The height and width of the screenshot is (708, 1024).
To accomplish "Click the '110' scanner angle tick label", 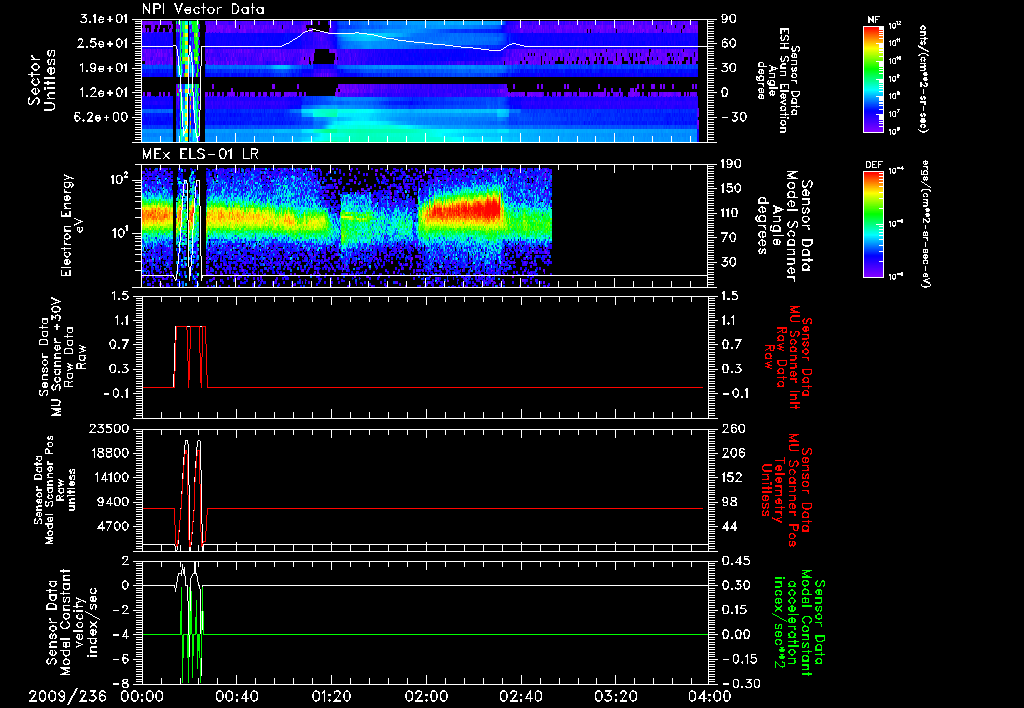I will [x=731, y=213].
